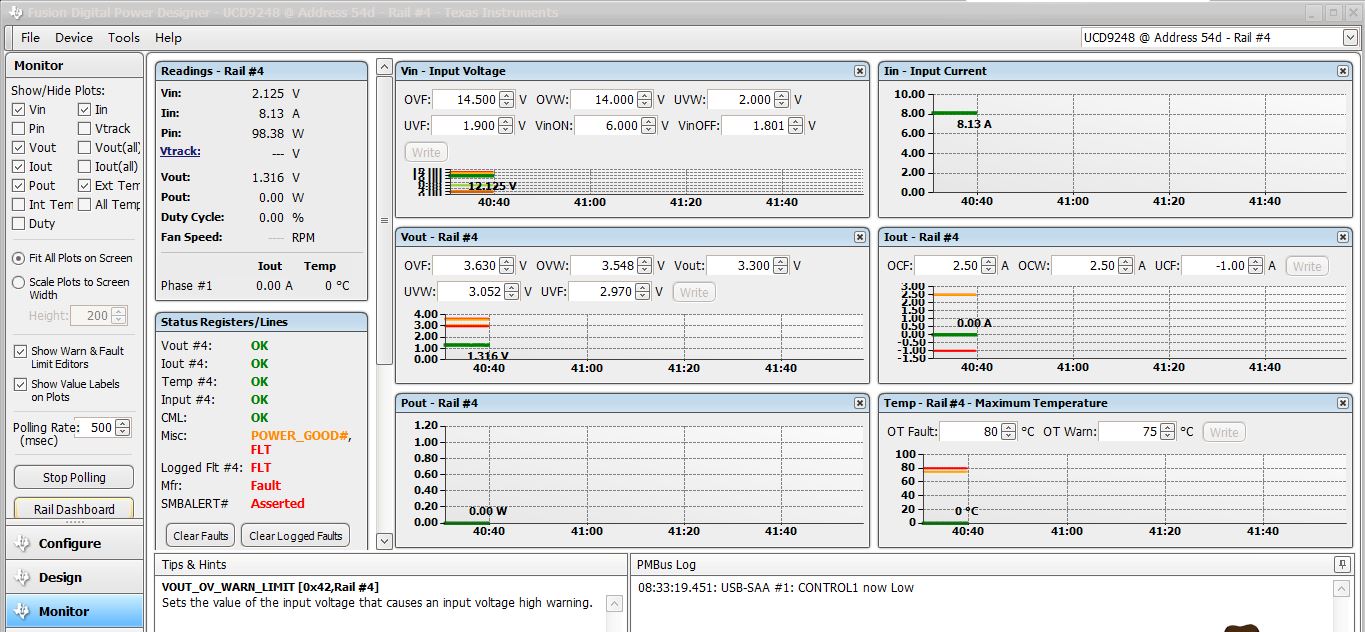Image resolution: width=1365 pixels, height=632 pixels.
Task: Switch to the Configure section
Action: coord(75,544)
